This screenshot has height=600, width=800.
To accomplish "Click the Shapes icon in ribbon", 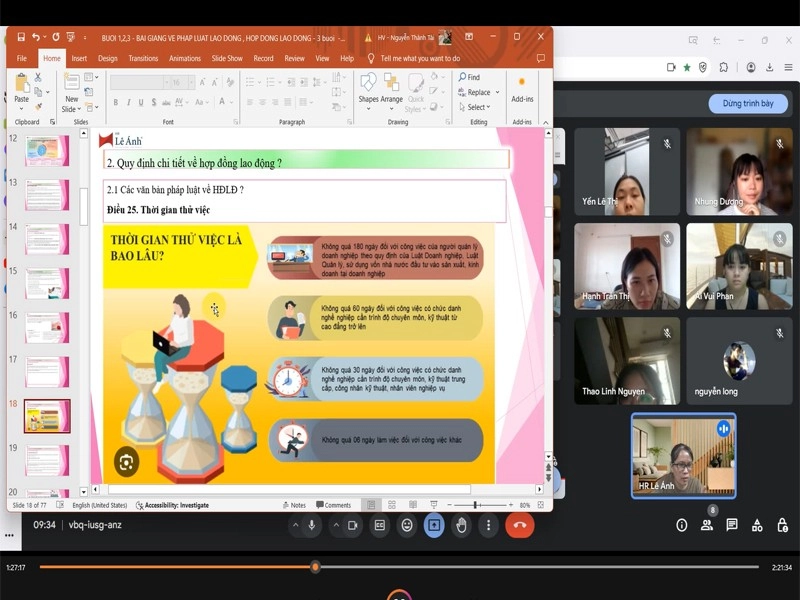I will (368, 84).
